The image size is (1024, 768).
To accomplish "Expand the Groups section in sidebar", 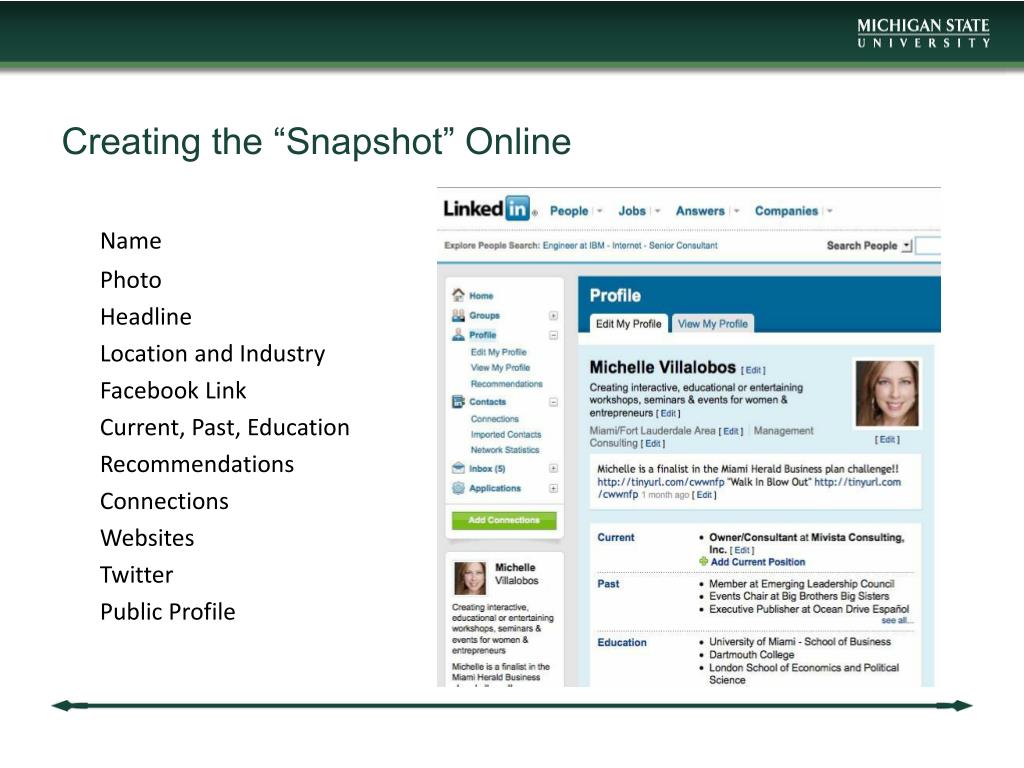I will pyautogui.click(x=553, y=315).
